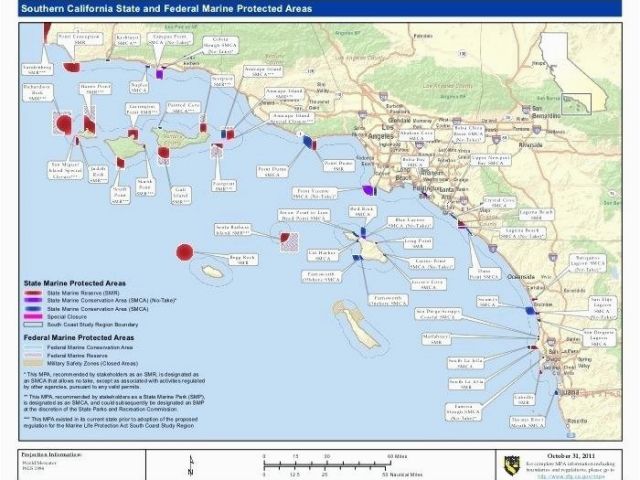The height and width of the screenshot is (480, 640).
Task: Click the Laguna Beach SMR label
Action: coord(537,215)
